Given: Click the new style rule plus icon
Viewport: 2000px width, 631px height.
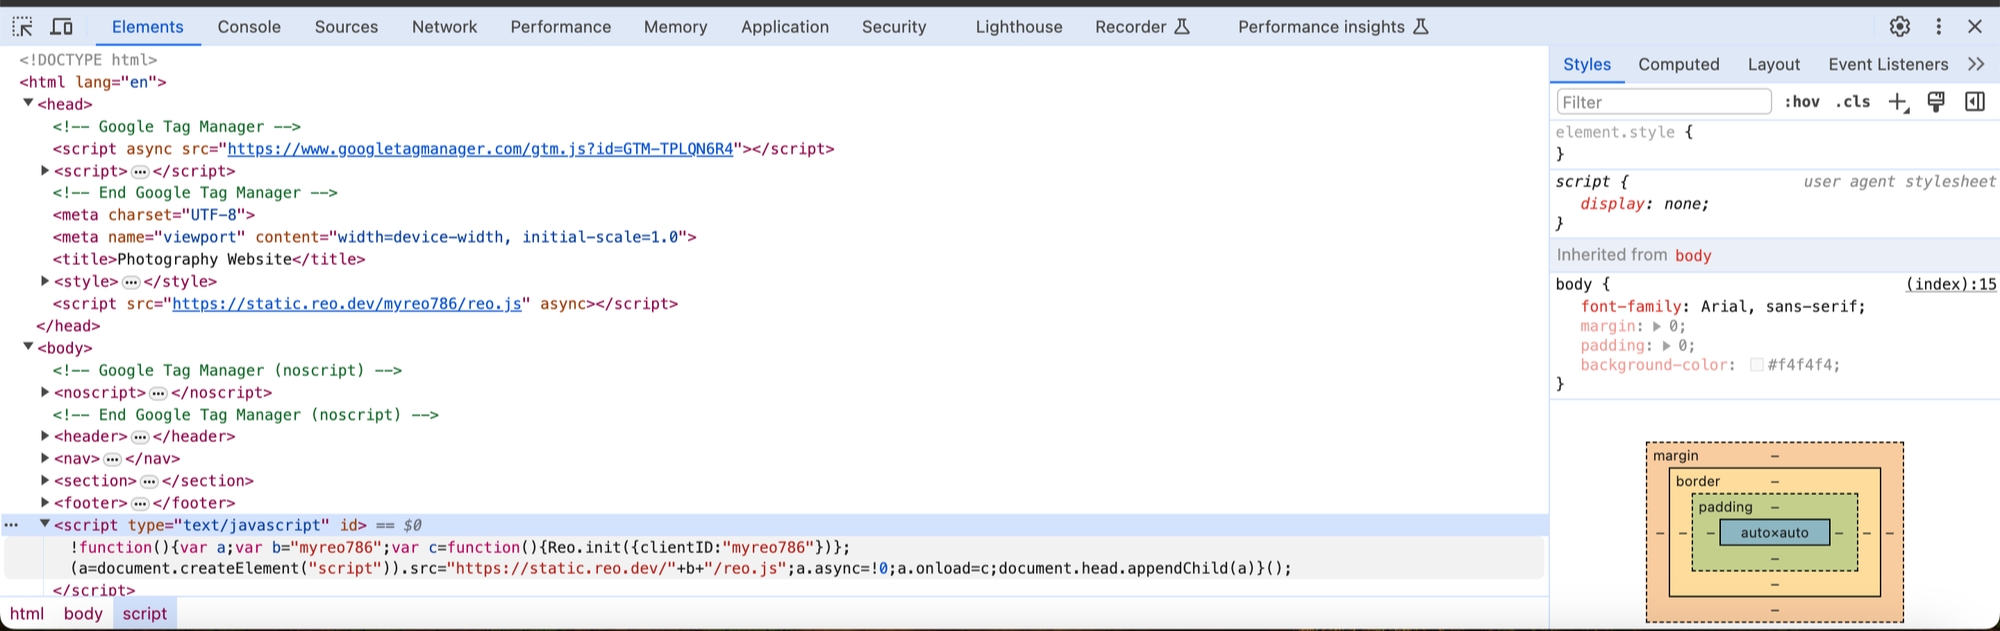Looking at the screenshot, I should [x=1897, y=102].
